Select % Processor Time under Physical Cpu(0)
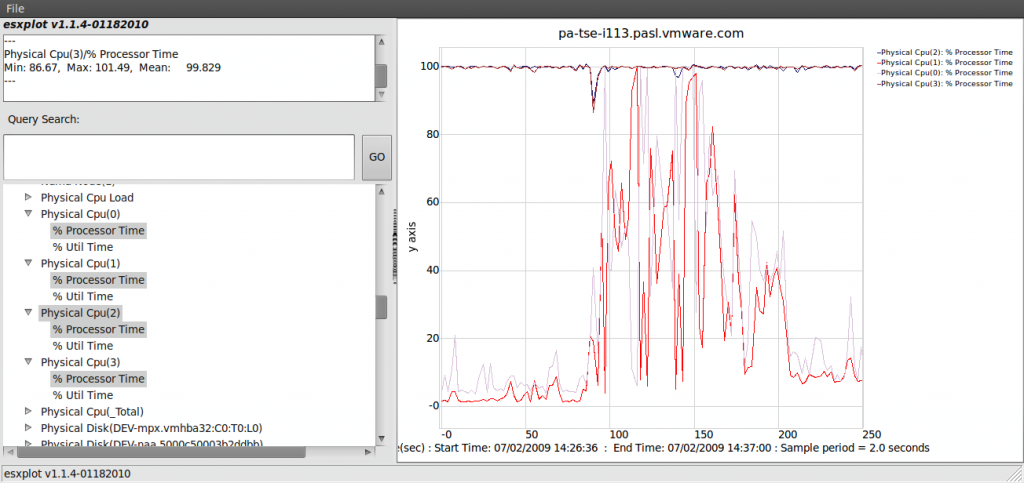The height and width of the screenshot is (483, 1024). [x=99, y=230]
